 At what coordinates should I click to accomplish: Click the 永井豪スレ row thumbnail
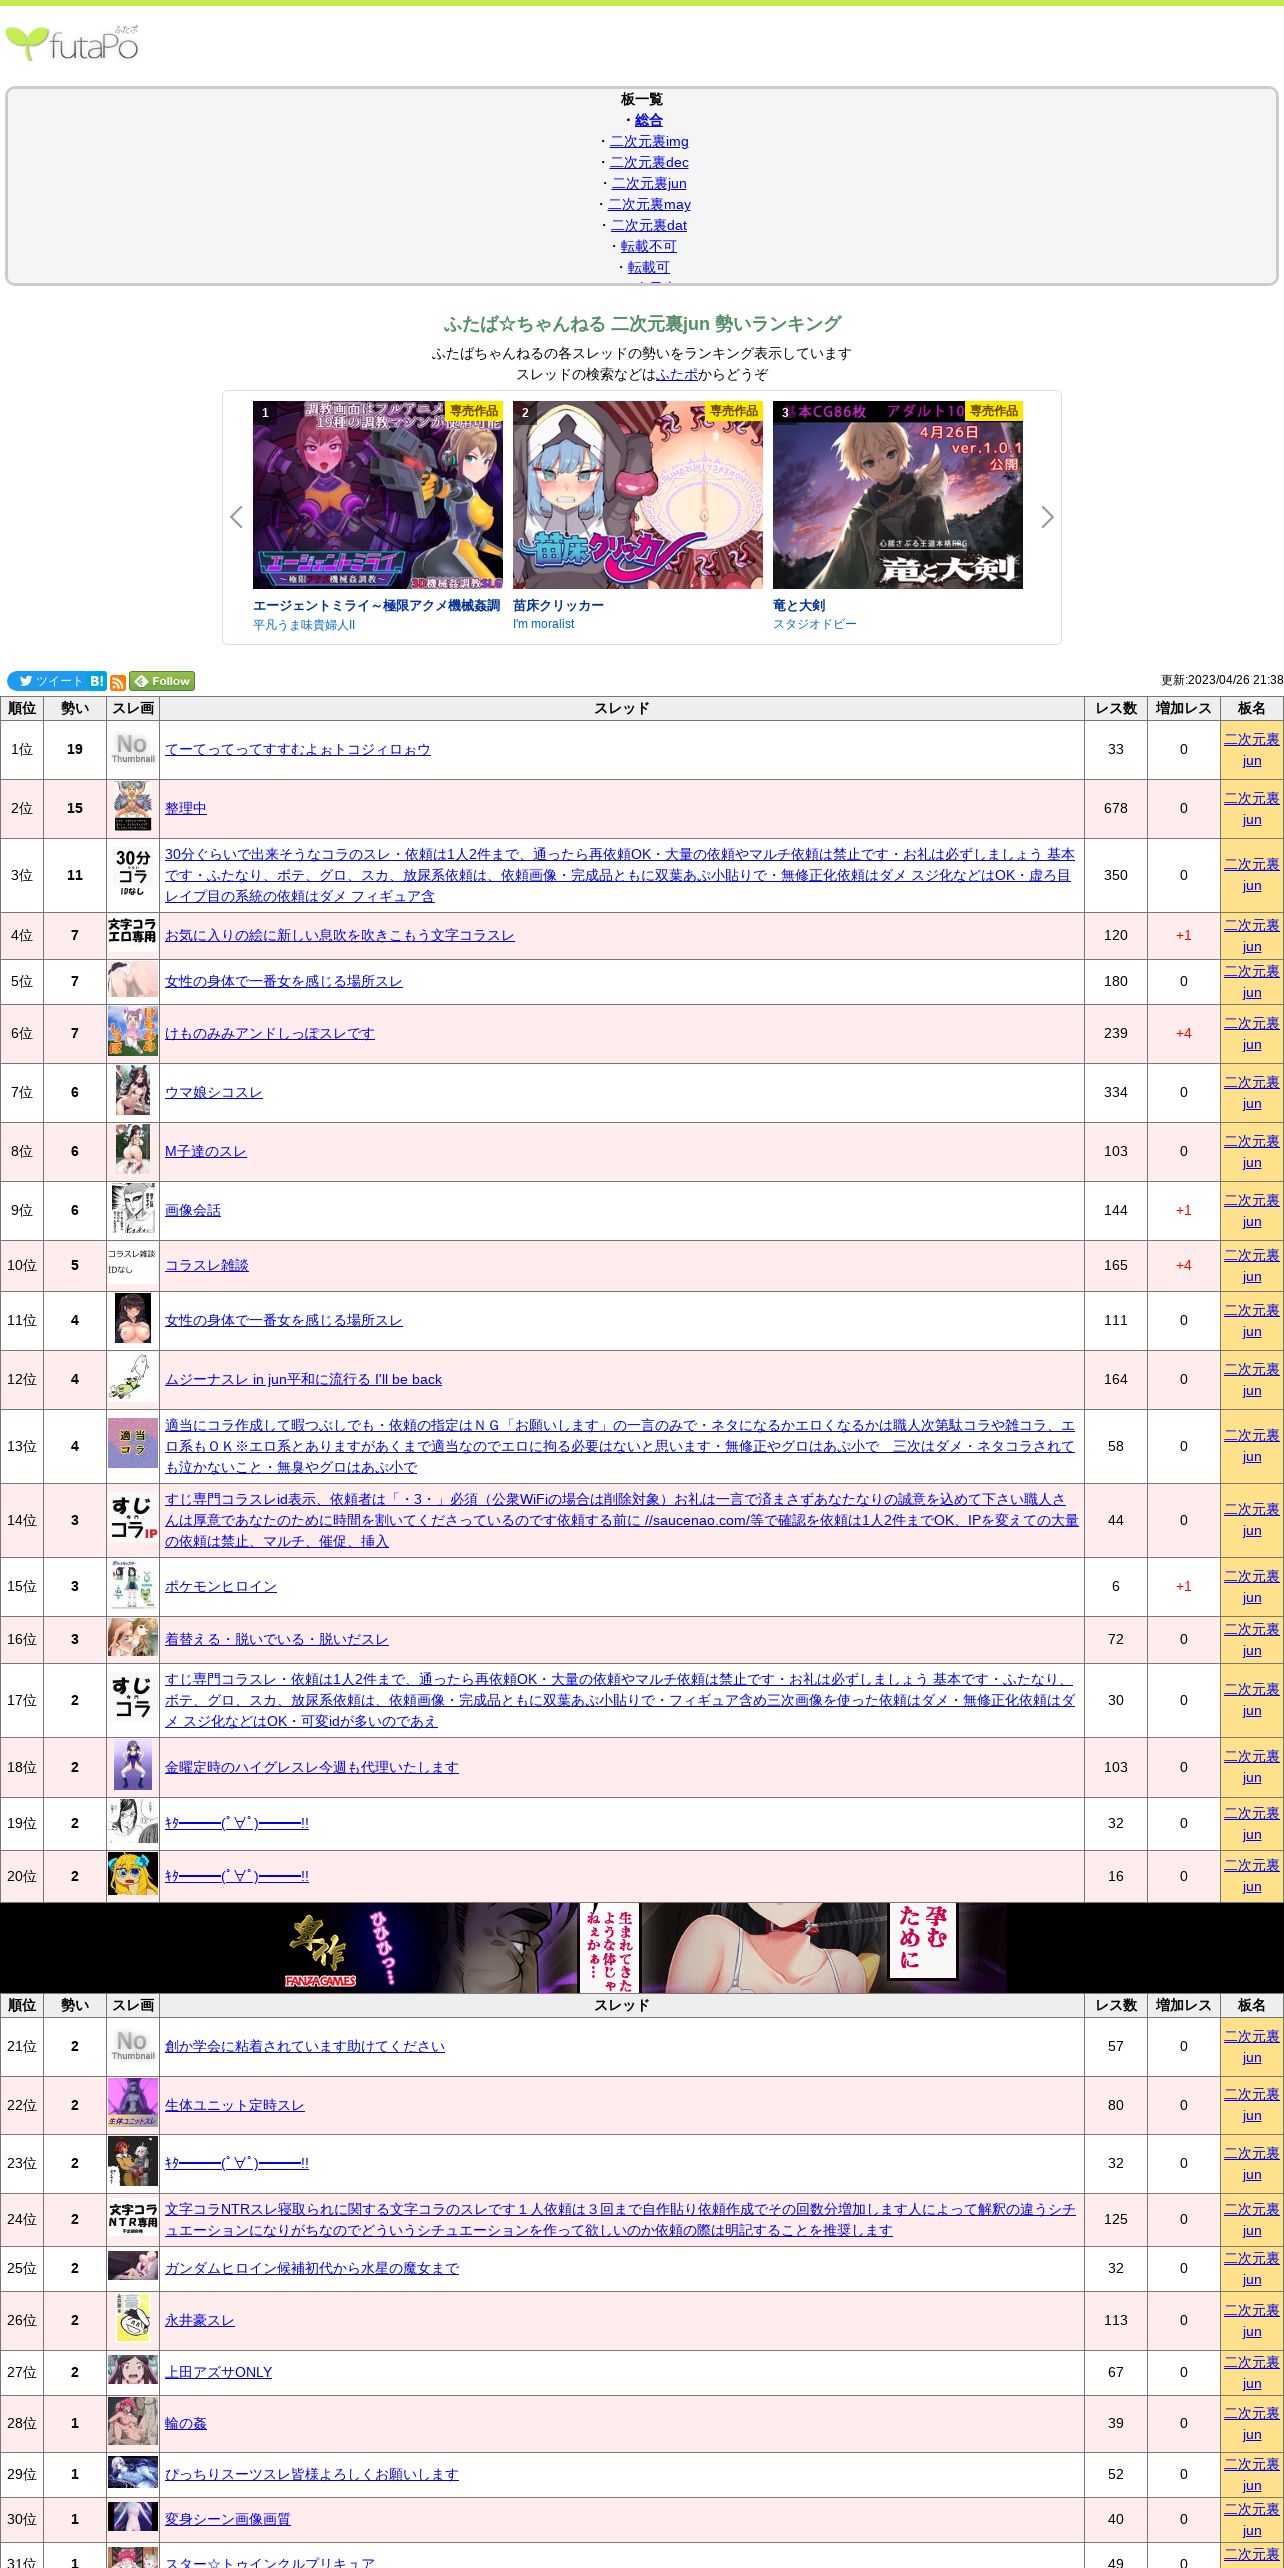133,2320
